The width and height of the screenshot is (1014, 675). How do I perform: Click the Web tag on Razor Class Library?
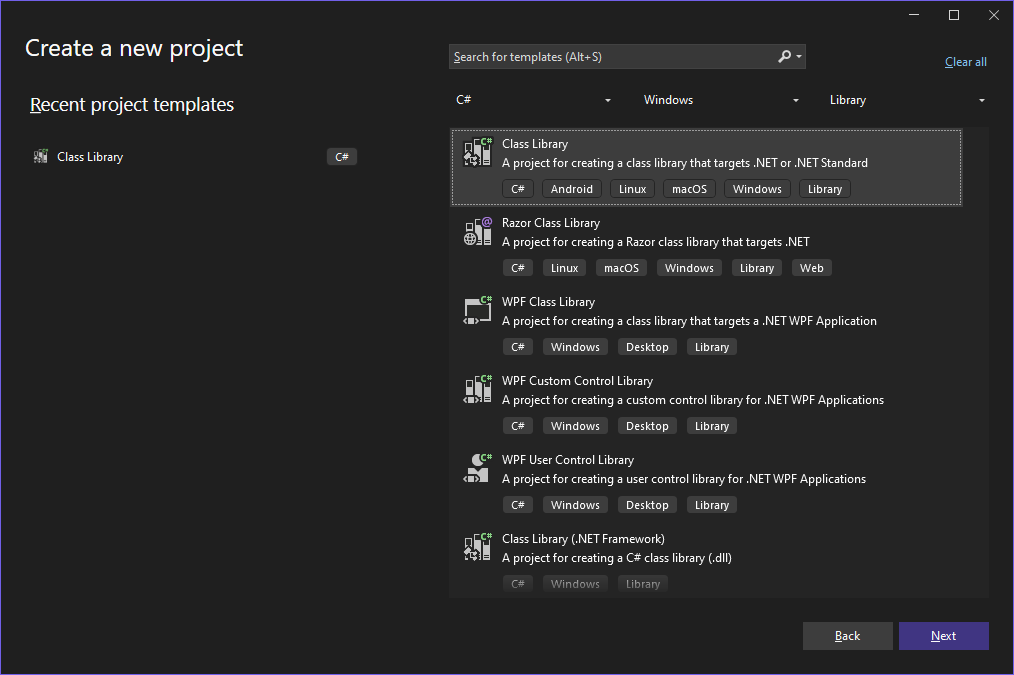(812, 268)
